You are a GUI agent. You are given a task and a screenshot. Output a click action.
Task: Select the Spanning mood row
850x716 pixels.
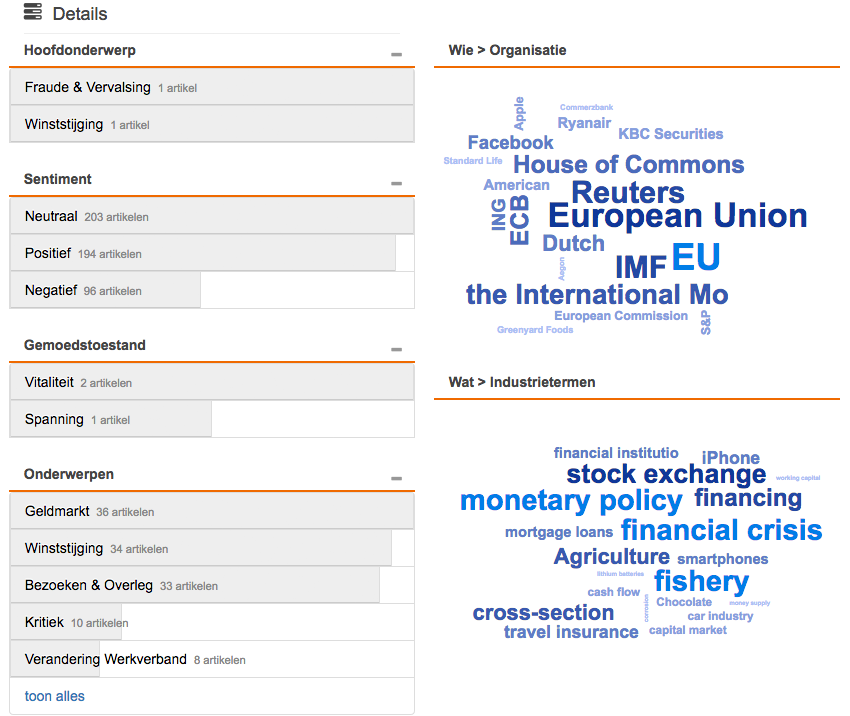(212, 419)
